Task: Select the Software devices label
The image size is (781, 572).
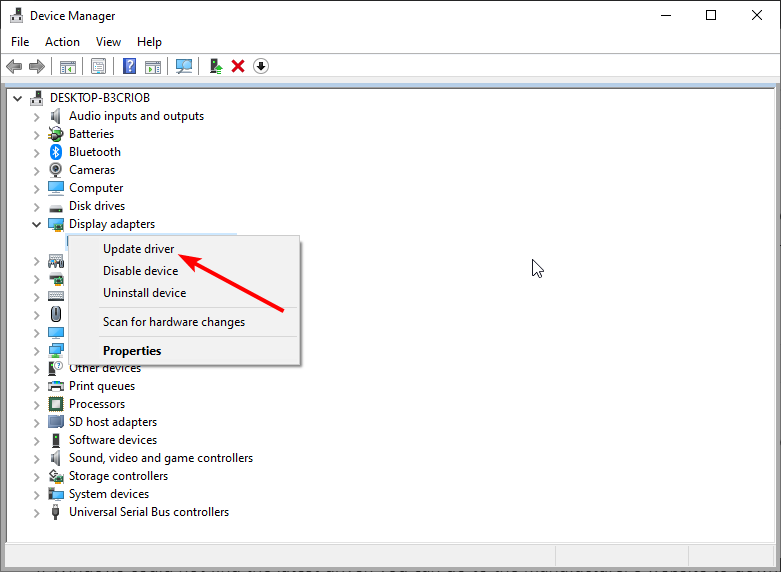Action: coord(113,440)
